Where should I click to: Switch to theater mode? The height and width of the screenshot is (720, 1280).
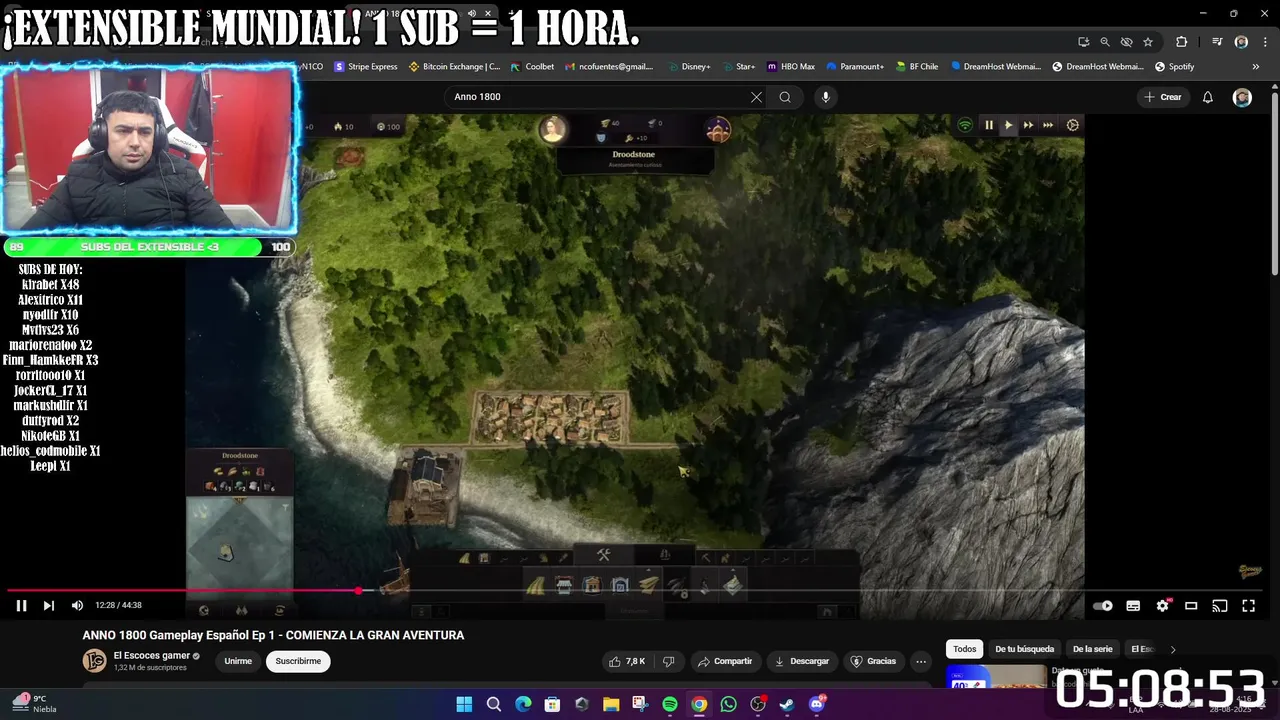1191,606
